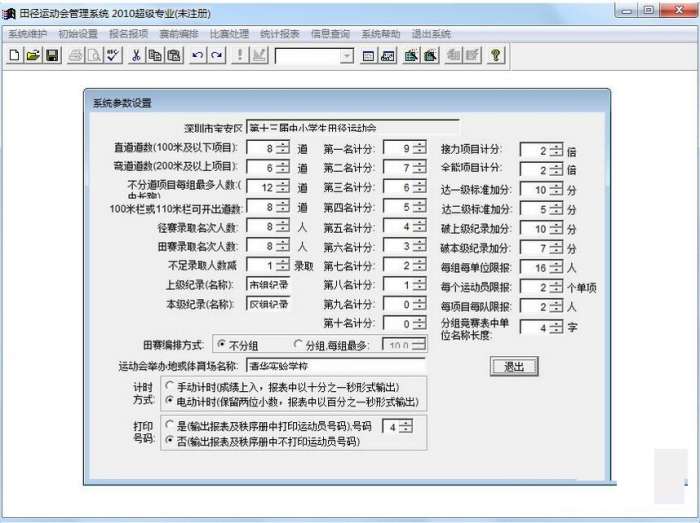Click 不足录取人数减 value field
This screenshot has width=700, height=523.
pos(261,265)
